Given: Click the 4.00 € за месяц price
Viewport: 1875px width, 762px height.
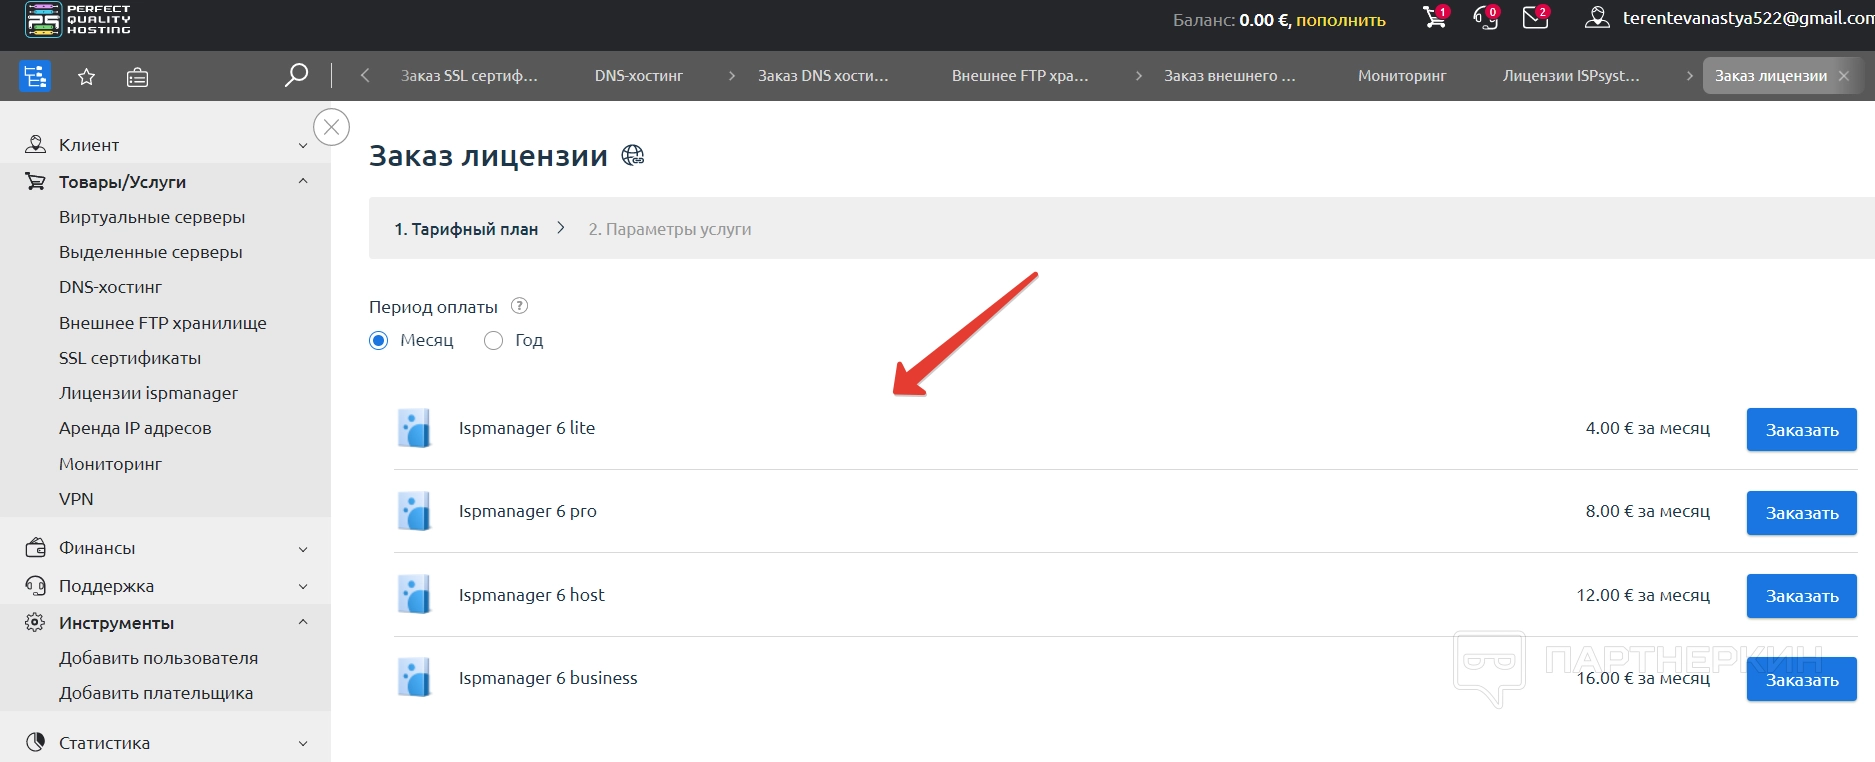Looking at the screenshot, I should (1648, 428).
